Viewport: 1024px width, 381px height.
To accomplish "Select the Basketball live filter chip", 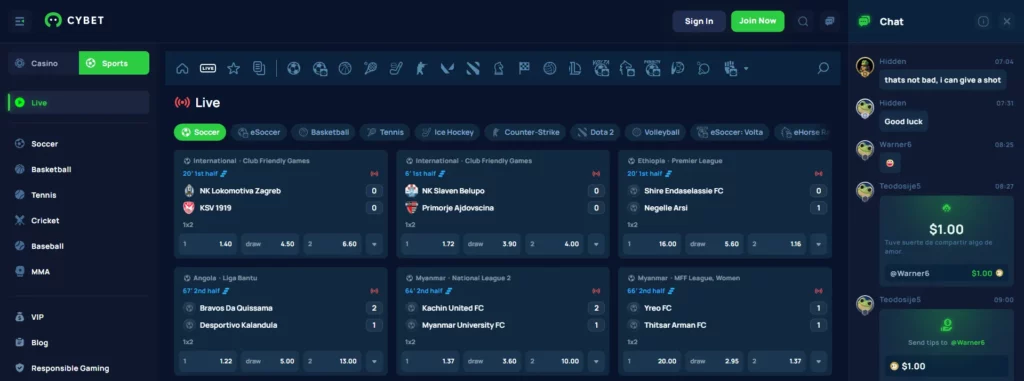I will click(x=323, y=132).
